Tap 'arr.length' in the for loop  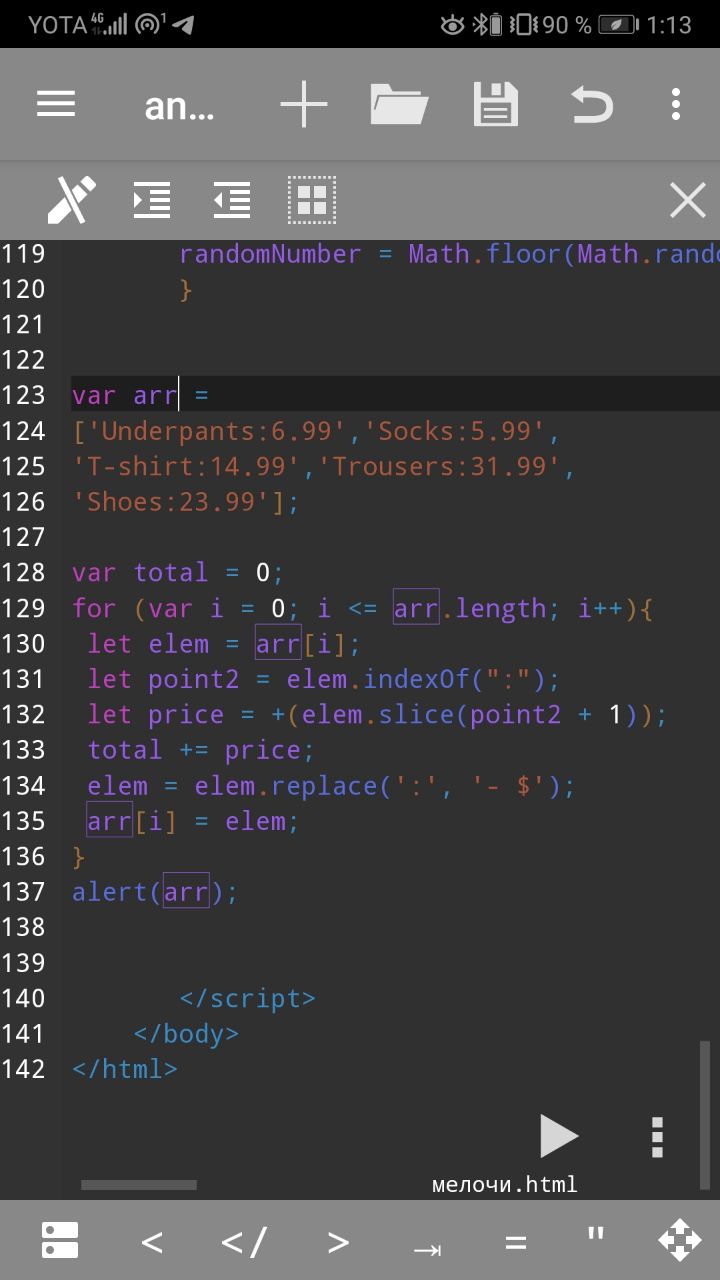pos(470,608)
